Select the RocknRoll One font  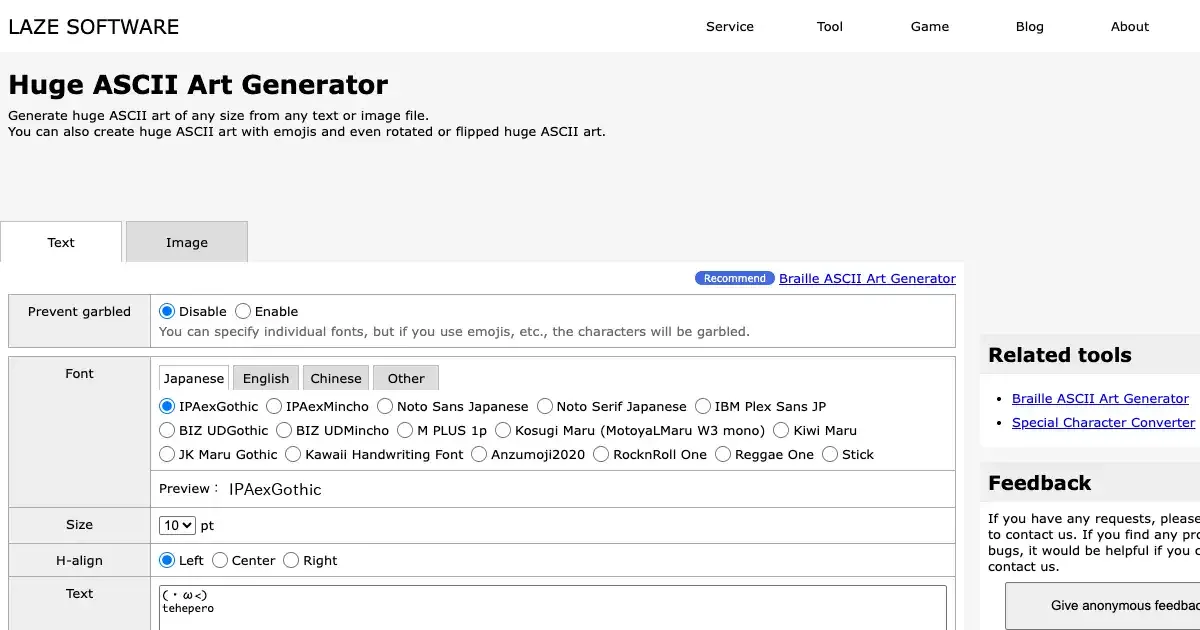click(601, 454)
